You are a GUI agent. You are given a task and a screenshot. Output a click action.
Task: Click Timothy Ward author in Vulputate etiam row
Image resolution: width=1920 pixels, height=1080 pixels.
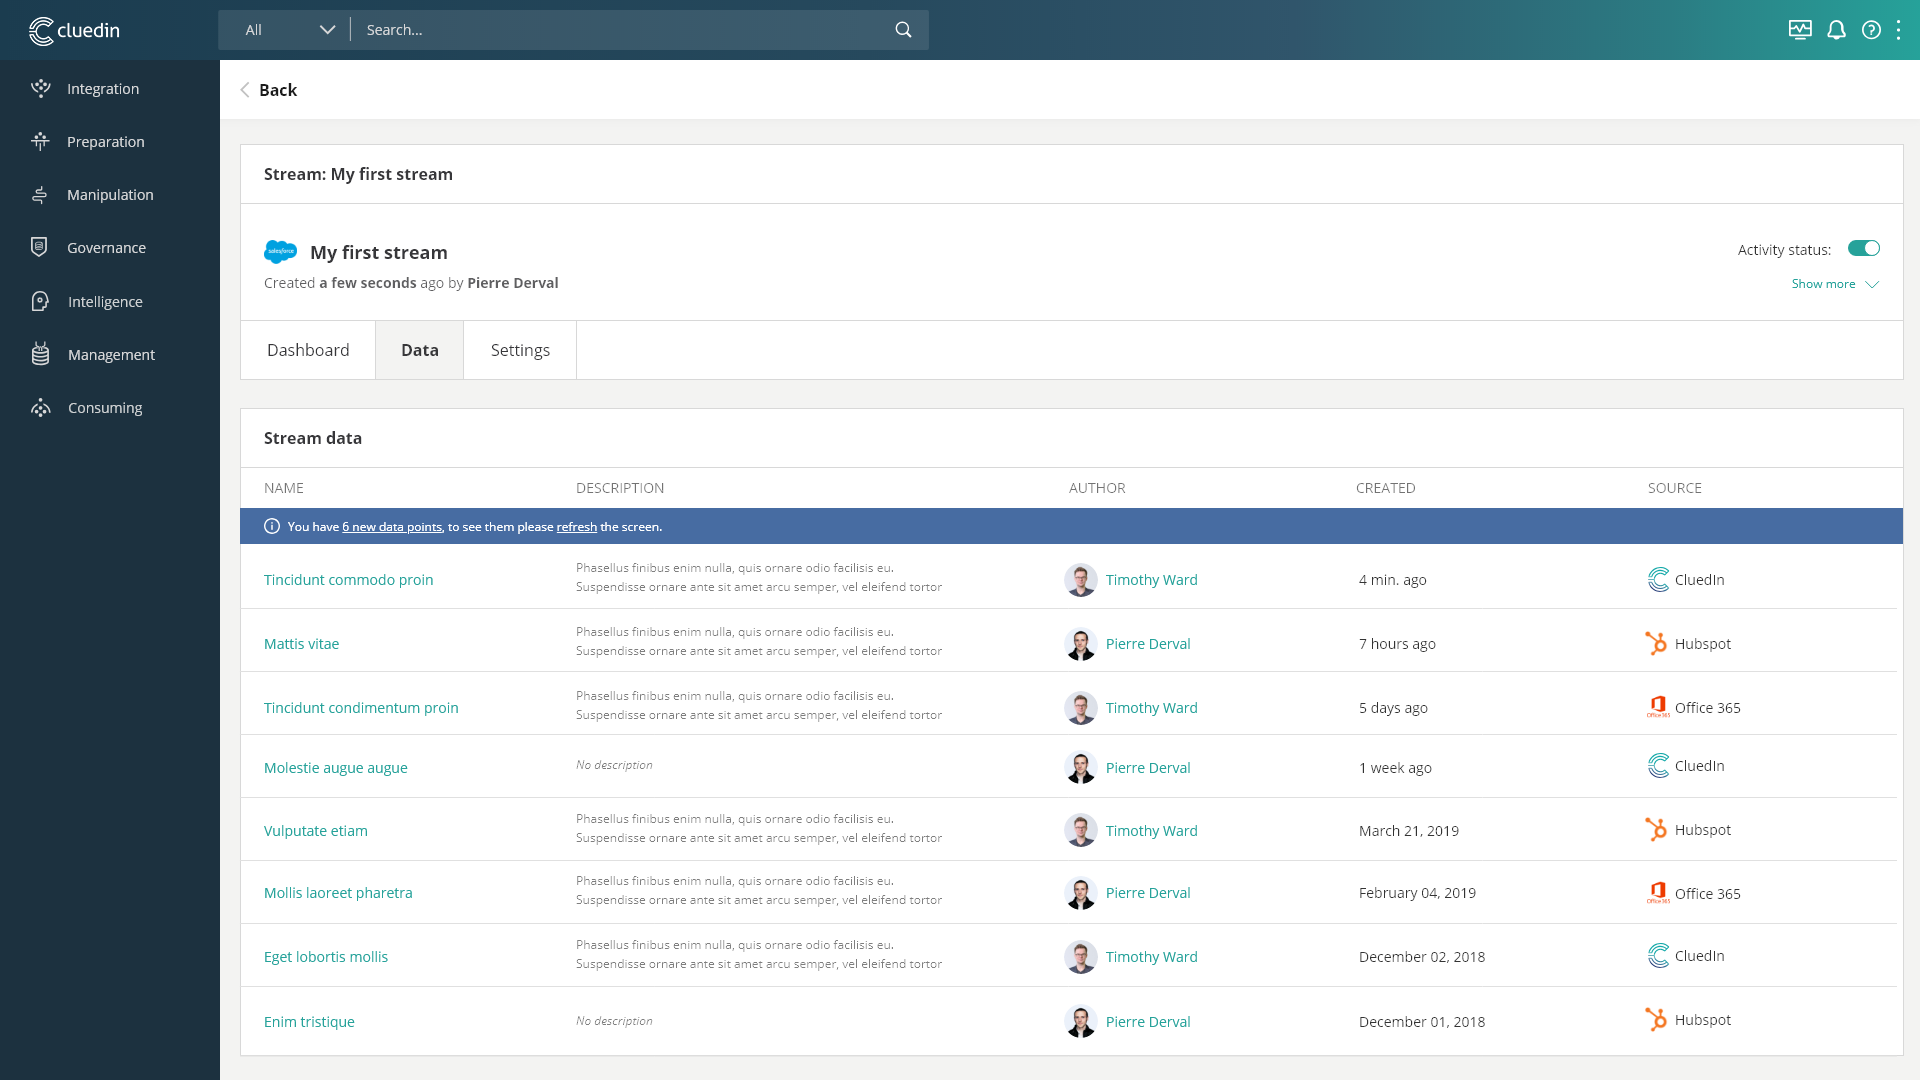pyautogui.click(x=1151, y=830)
